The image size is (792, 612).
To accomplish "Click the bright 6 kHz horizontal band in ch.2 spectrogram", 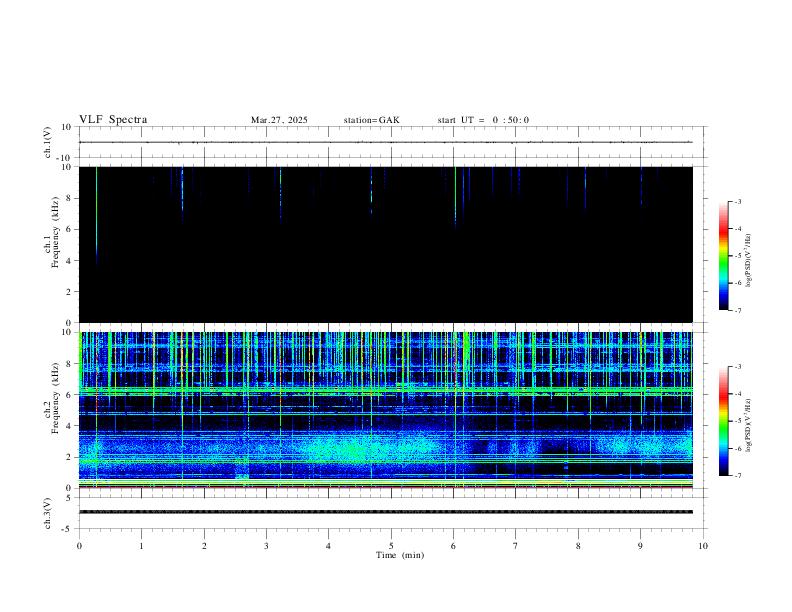I will pos(385,390).
